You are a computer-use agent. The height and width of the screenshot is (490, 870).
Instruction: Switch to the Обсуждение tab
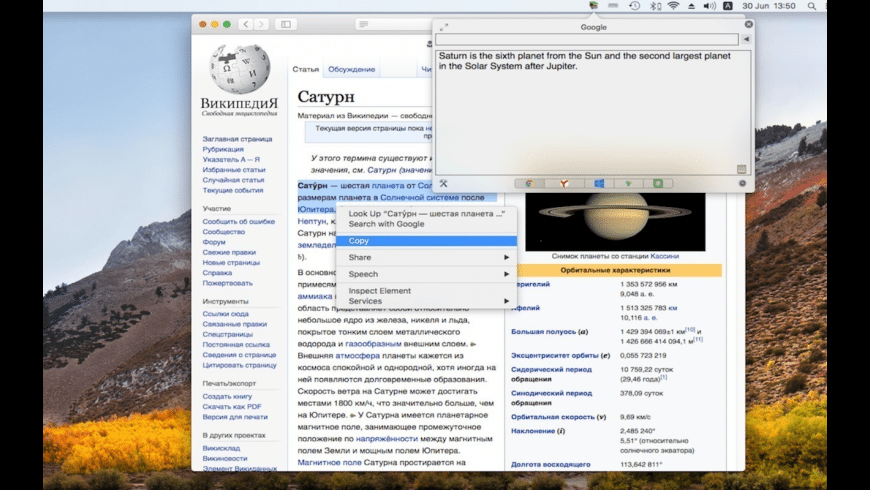click(352, 69)
